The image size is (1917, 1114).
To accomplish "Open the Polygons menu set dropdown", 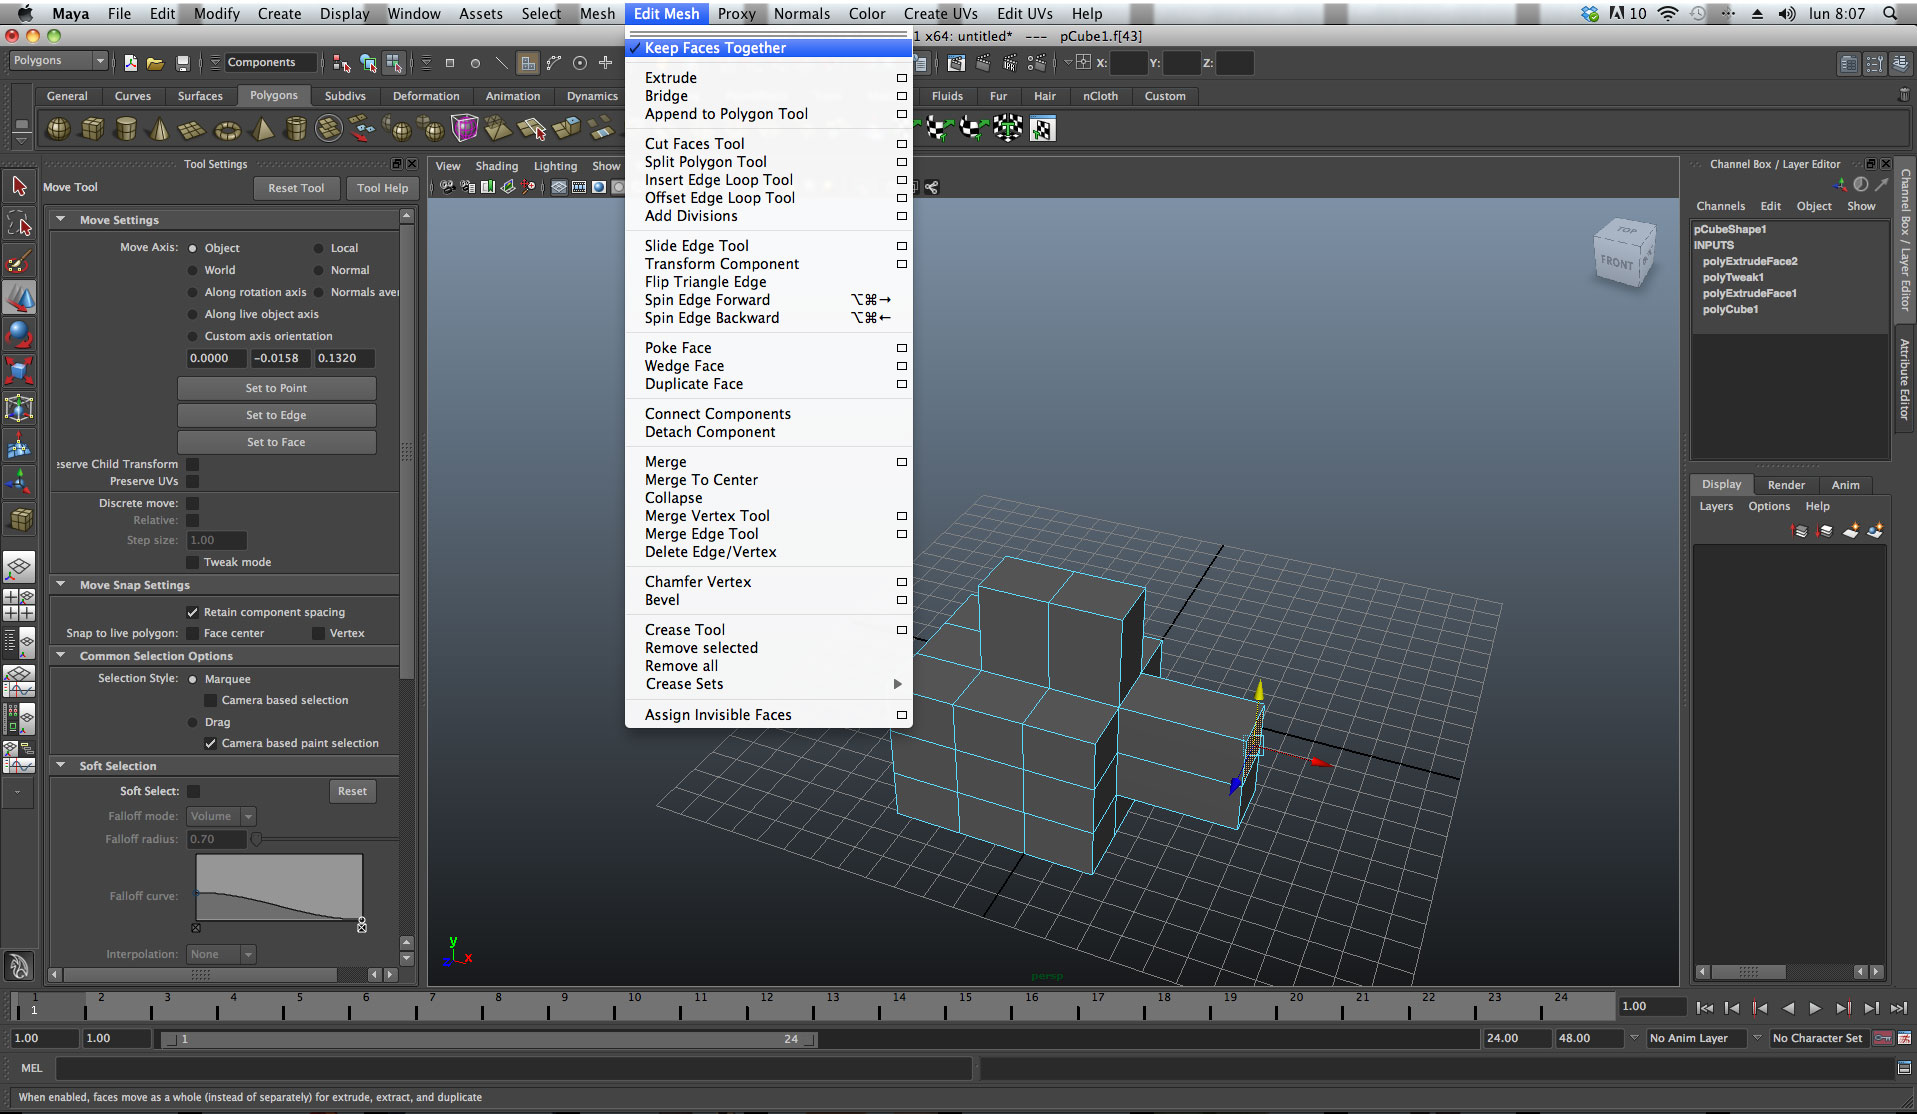I will (58, 61).
